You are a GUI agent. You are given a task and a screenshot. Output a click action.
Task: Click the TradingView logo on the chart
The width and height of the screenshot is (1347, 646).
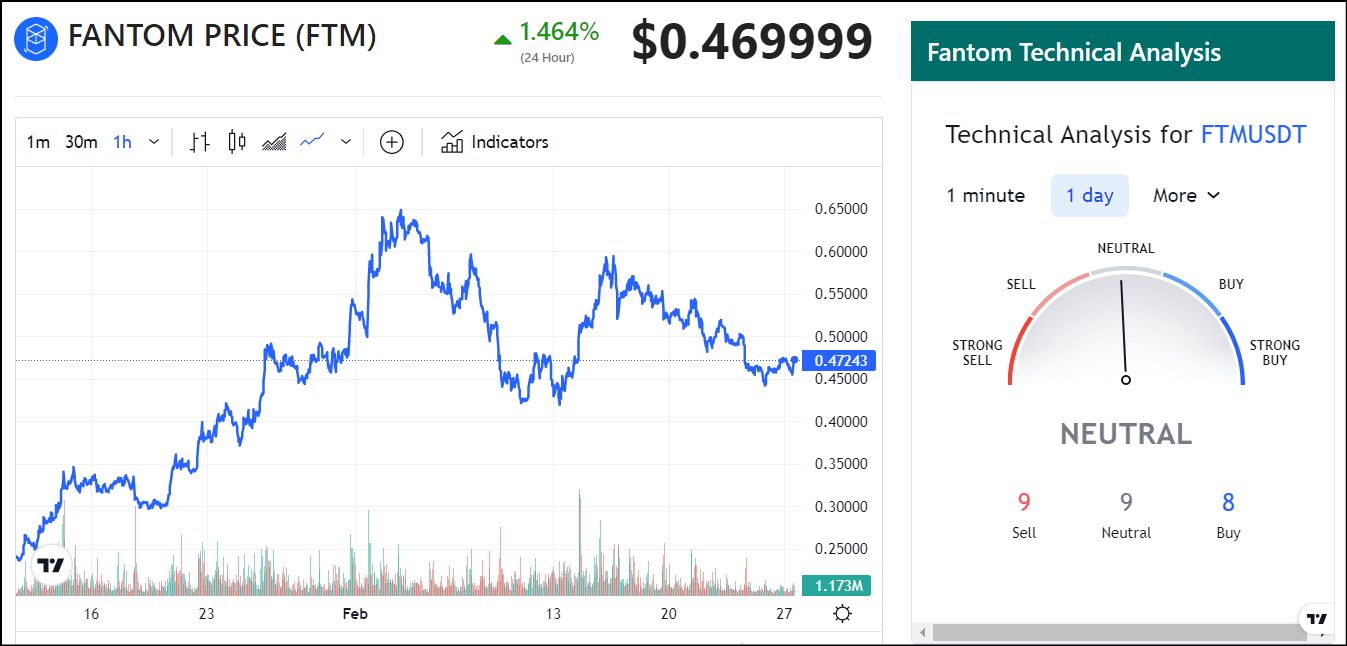point(50,565)
